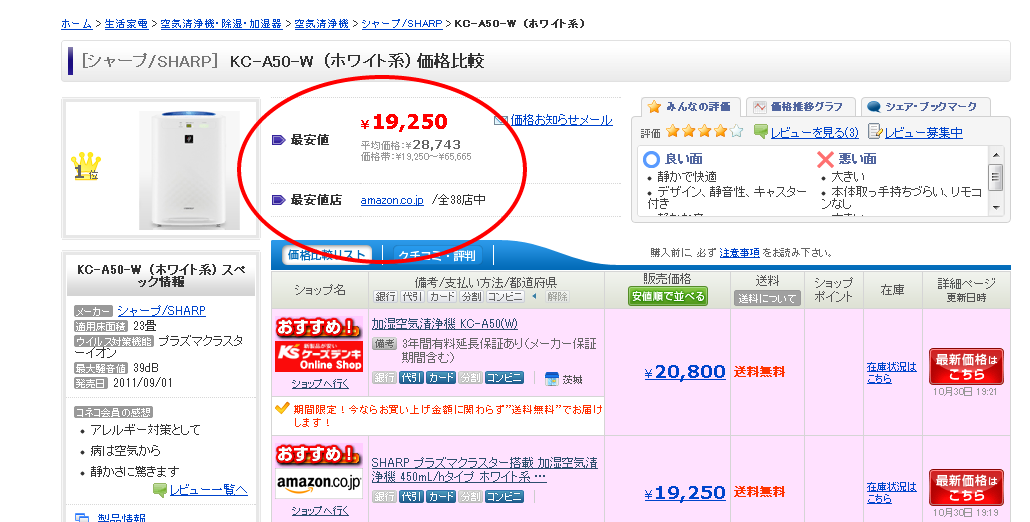Open the 価格お知らせメール link

[561, 120]
